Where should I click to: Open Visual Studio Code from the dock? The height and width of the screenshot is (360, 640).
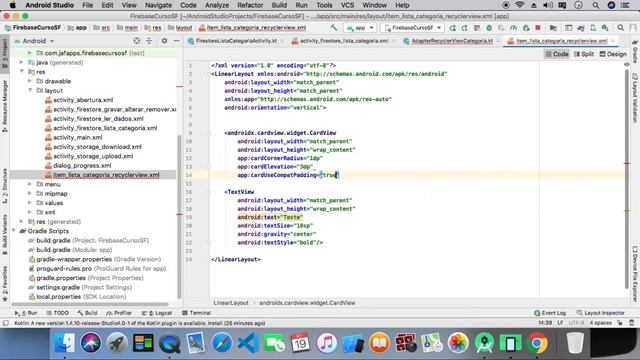pos(248,343)
